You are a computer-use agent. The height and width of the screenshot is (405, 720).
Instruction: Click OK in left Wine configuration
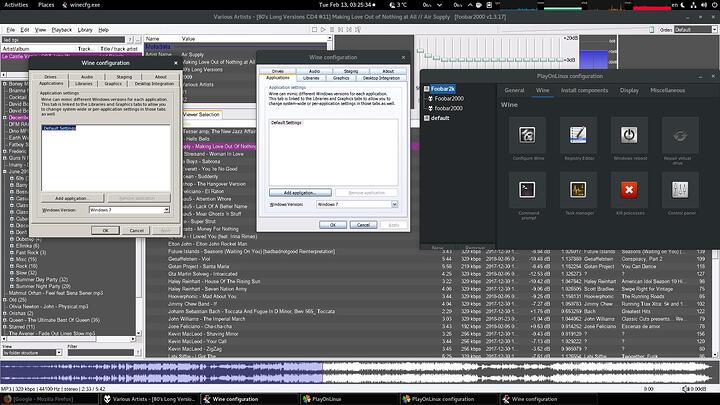pos(105,231)
